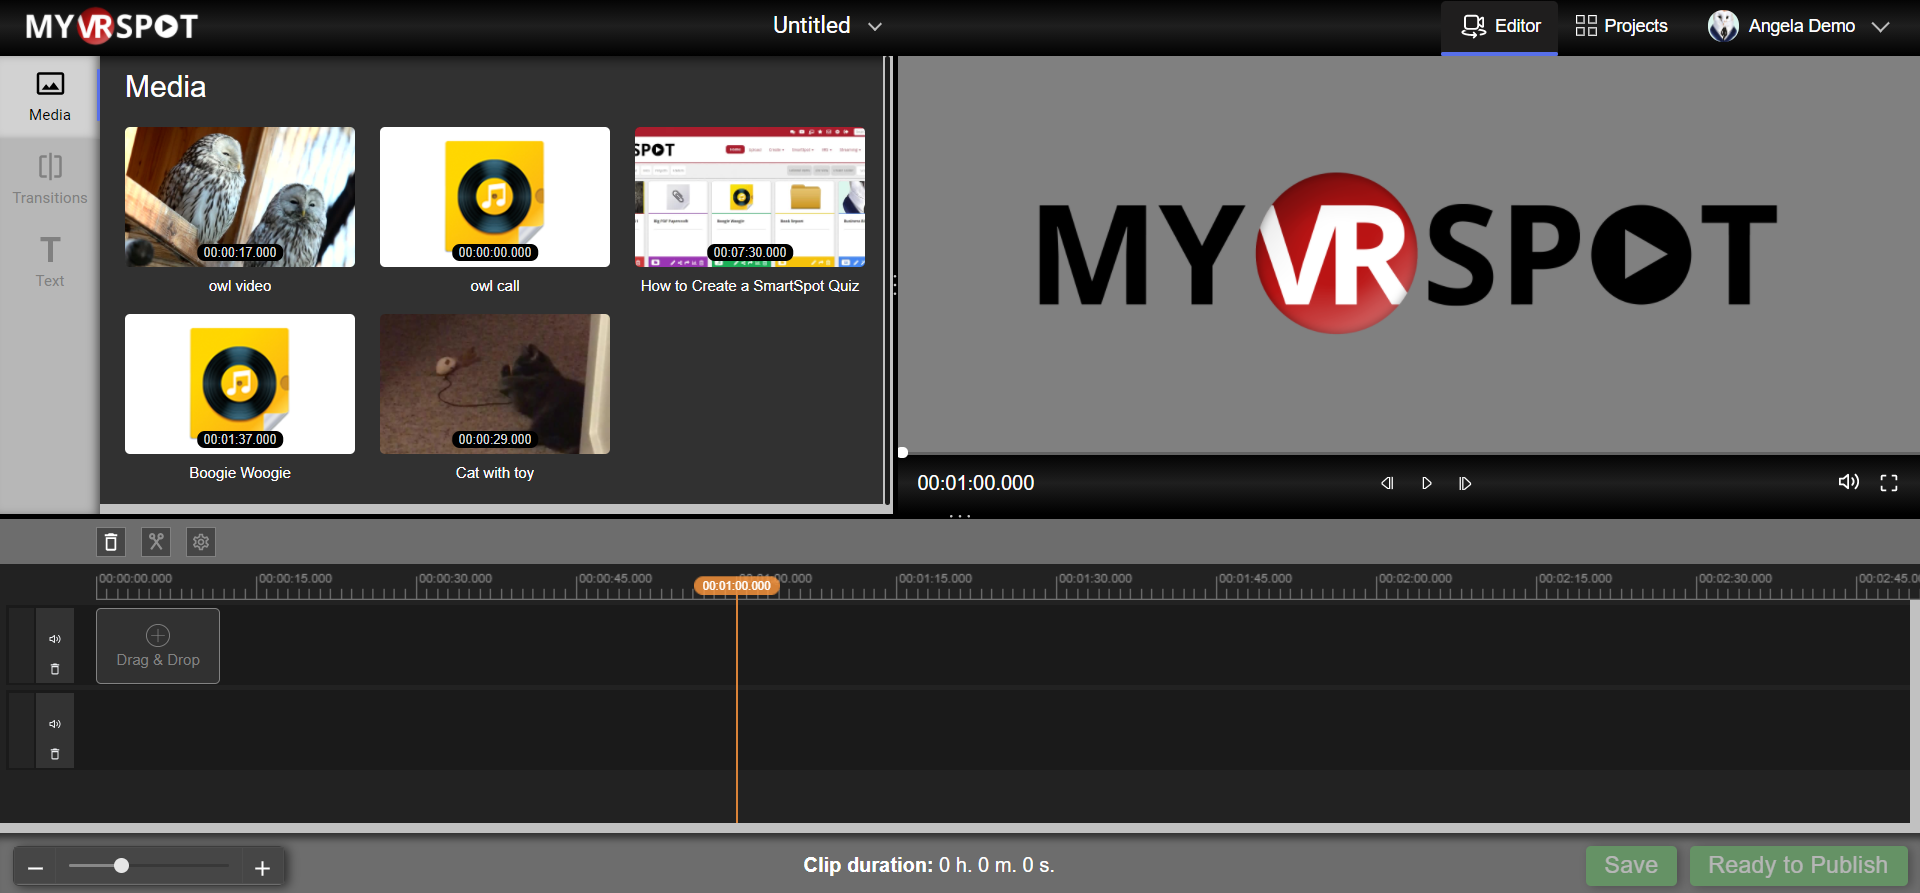Image resolution: width=1920 pixels, height=893 pixels.
Task: Click the Save button
Action: point(1631,866)
